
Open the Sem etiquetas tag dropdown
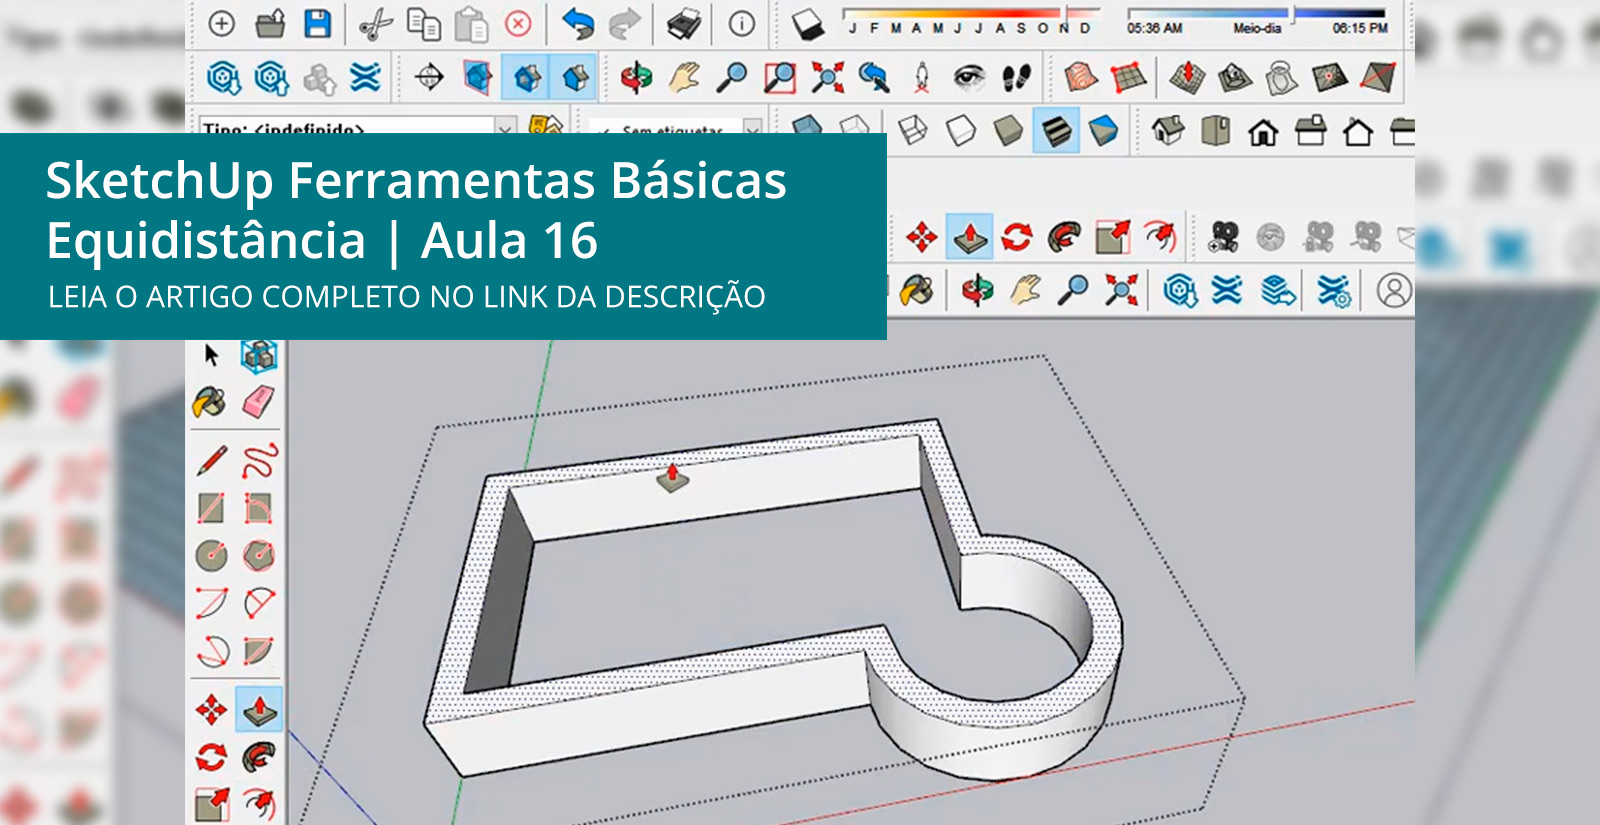click(752, 129)
